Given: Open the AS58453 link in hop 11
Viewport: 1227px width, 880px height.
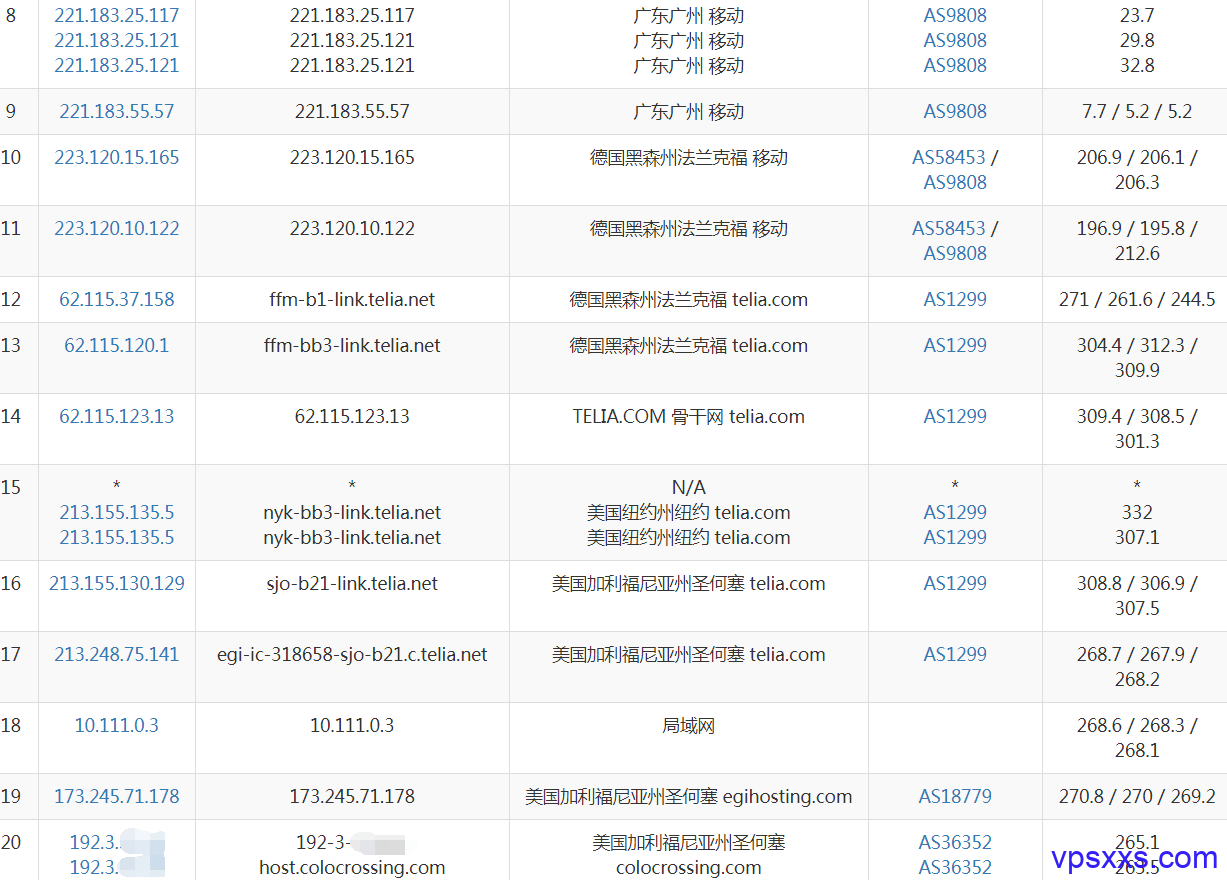Looking at the screenshot, I should [949, 228].
